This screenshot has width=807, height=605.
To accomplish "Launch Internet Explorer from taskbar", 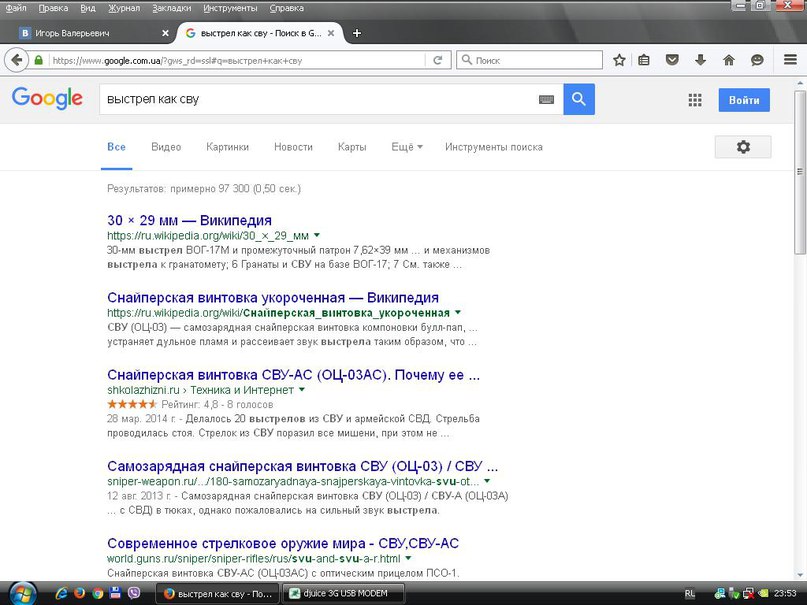I will click(61, 594).
